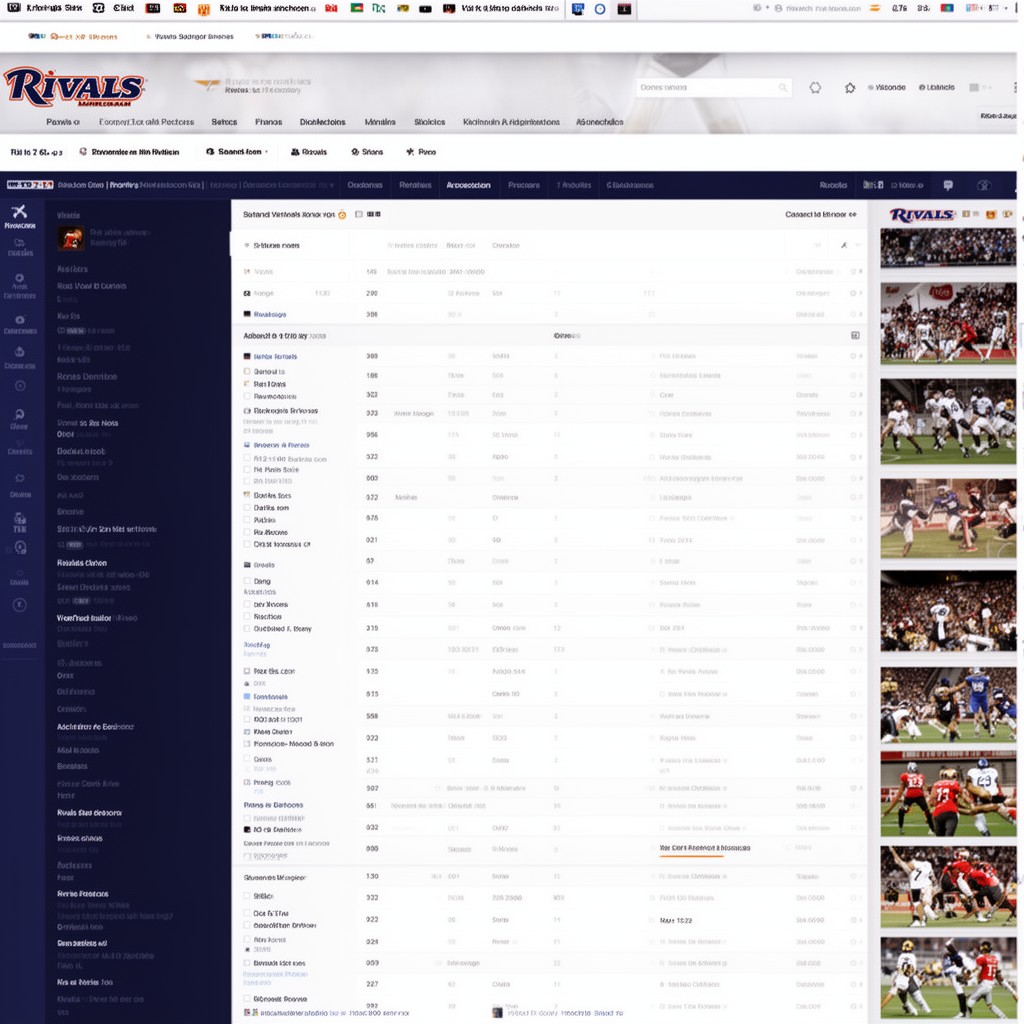
Task: Open the 'Dionfeotoins' header navigation item
Action: pos(323,122)
